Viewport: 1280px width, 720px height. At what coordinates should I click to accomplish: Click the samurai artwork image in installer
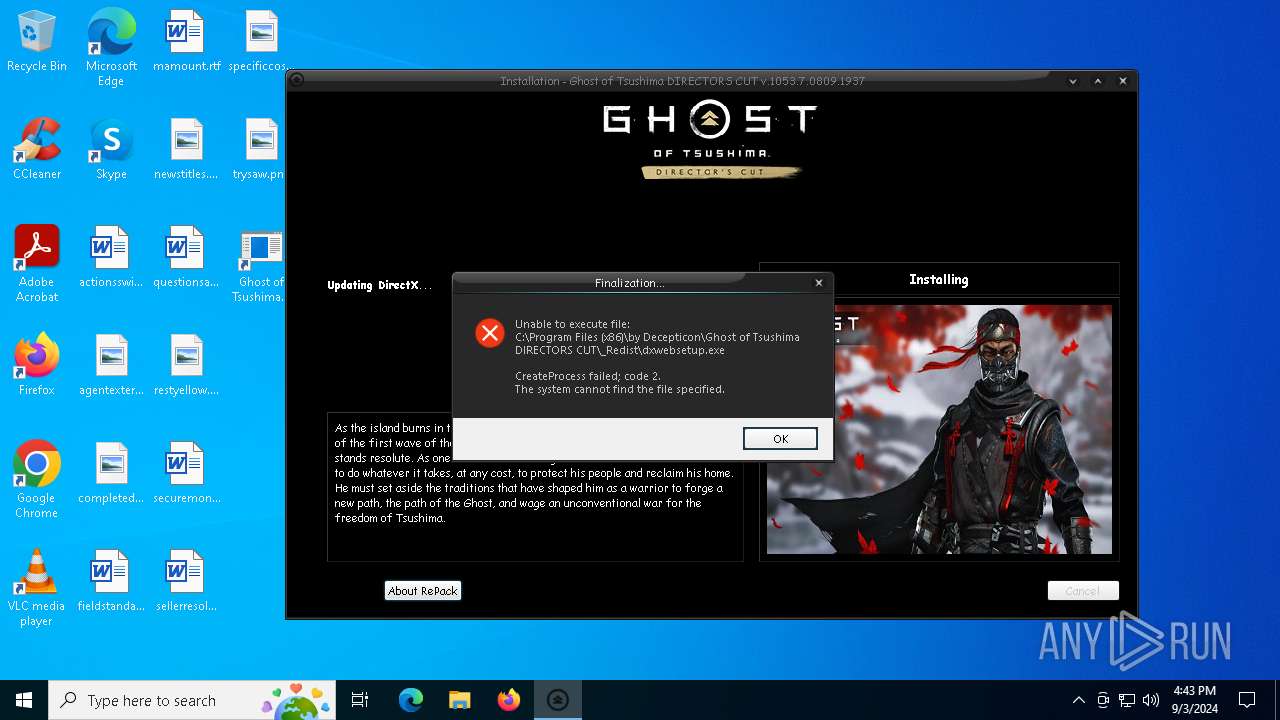939,430
